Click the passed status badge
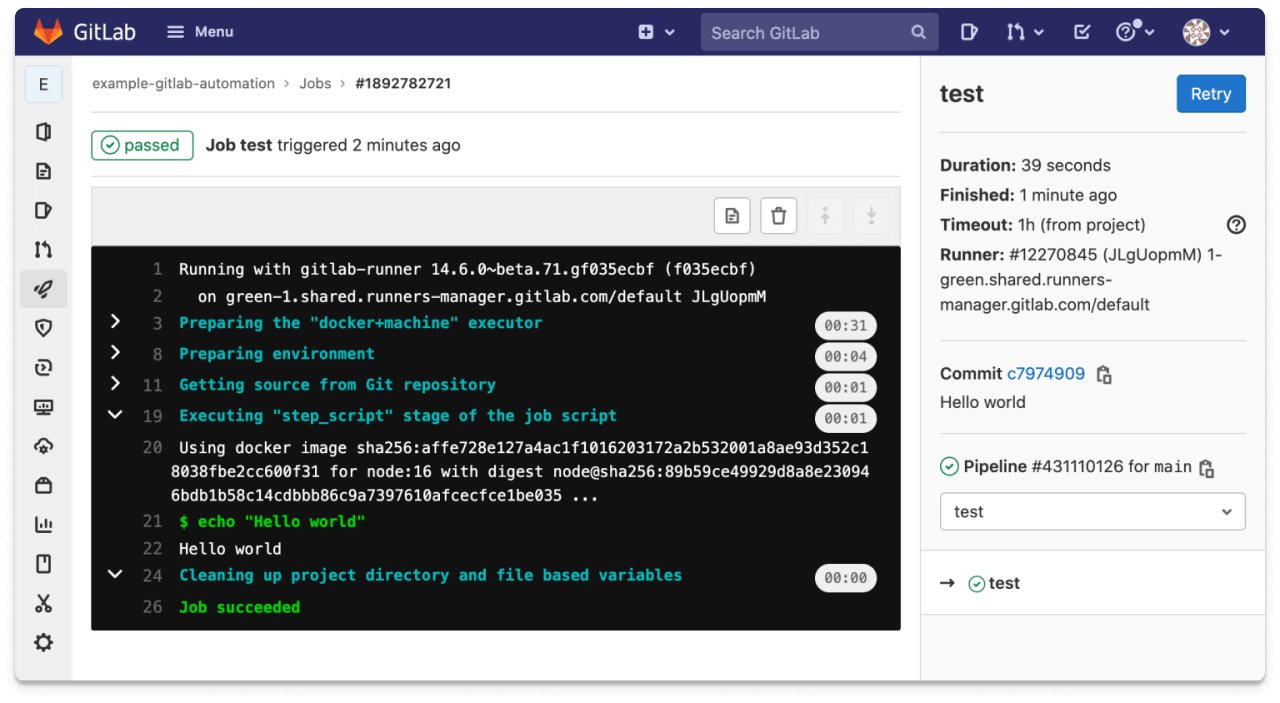Viewport: 1280px width, 703px height. click(142, 145)
